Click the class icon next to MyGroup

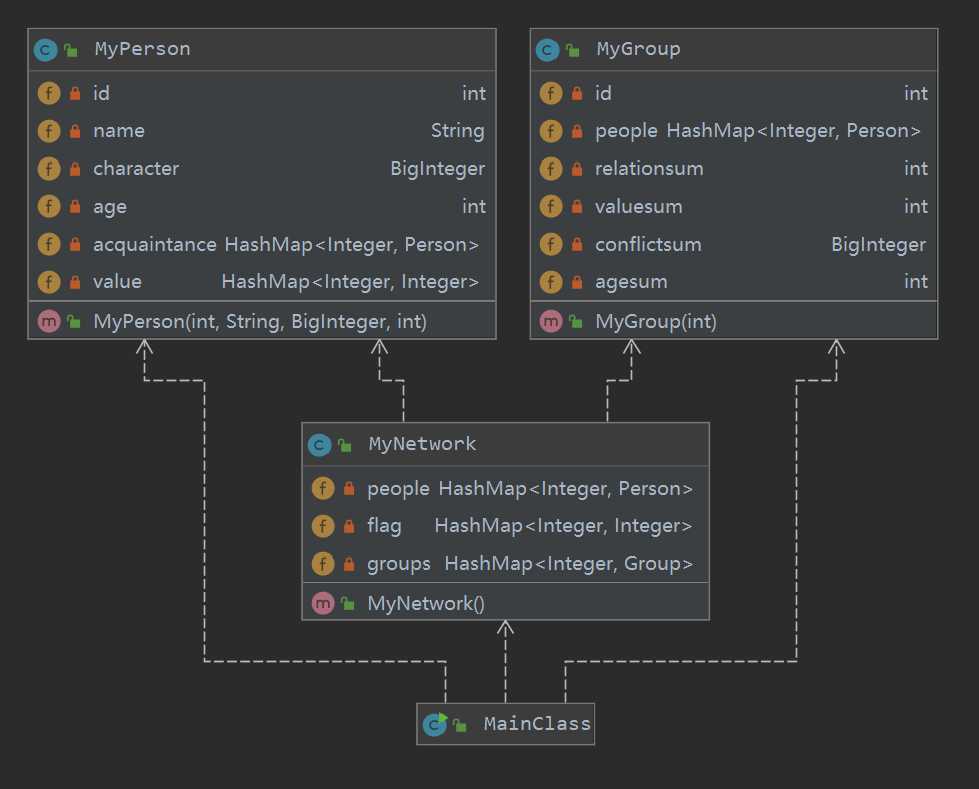pos(548,49)
